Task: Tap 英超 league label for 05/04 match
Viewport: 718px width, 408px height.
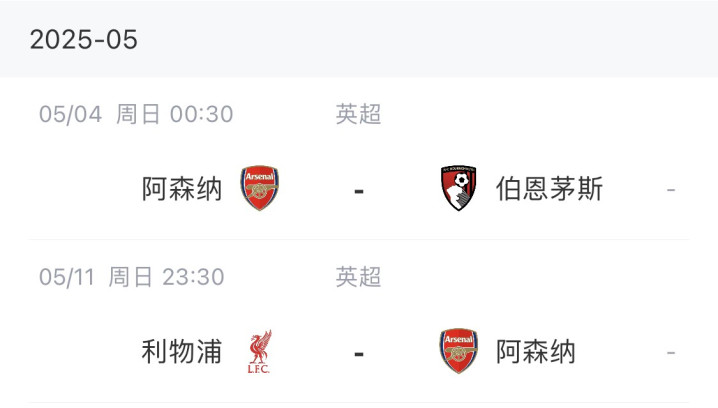Action: [x=358, y=114]
